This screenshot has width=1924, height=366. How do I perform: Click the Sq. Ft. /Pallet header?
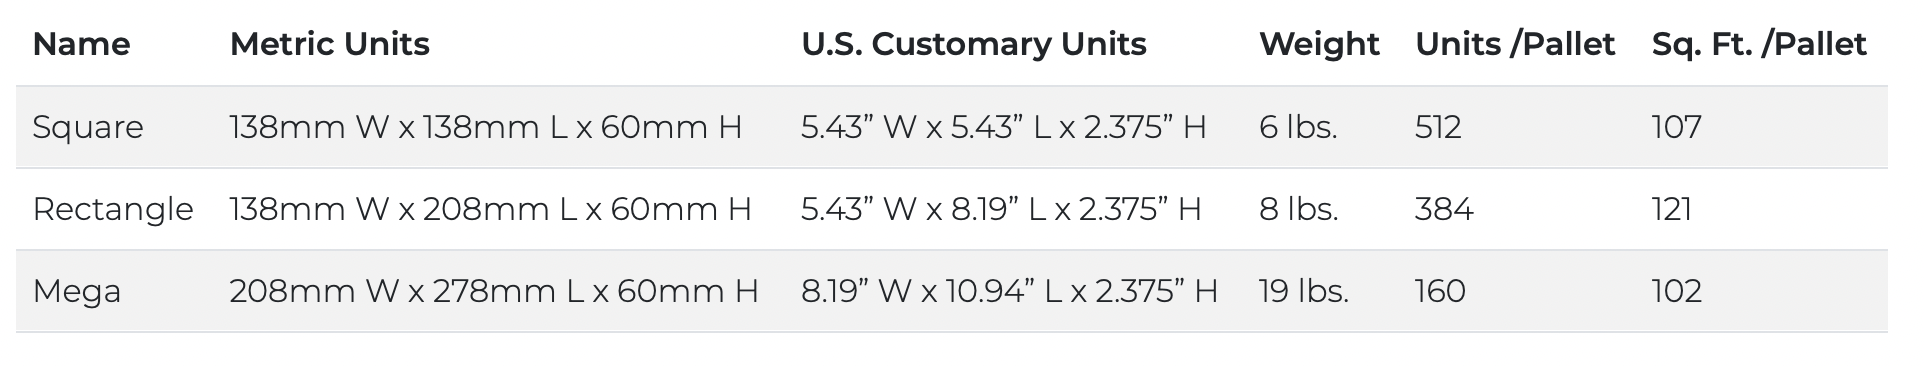coord(1759,44)
